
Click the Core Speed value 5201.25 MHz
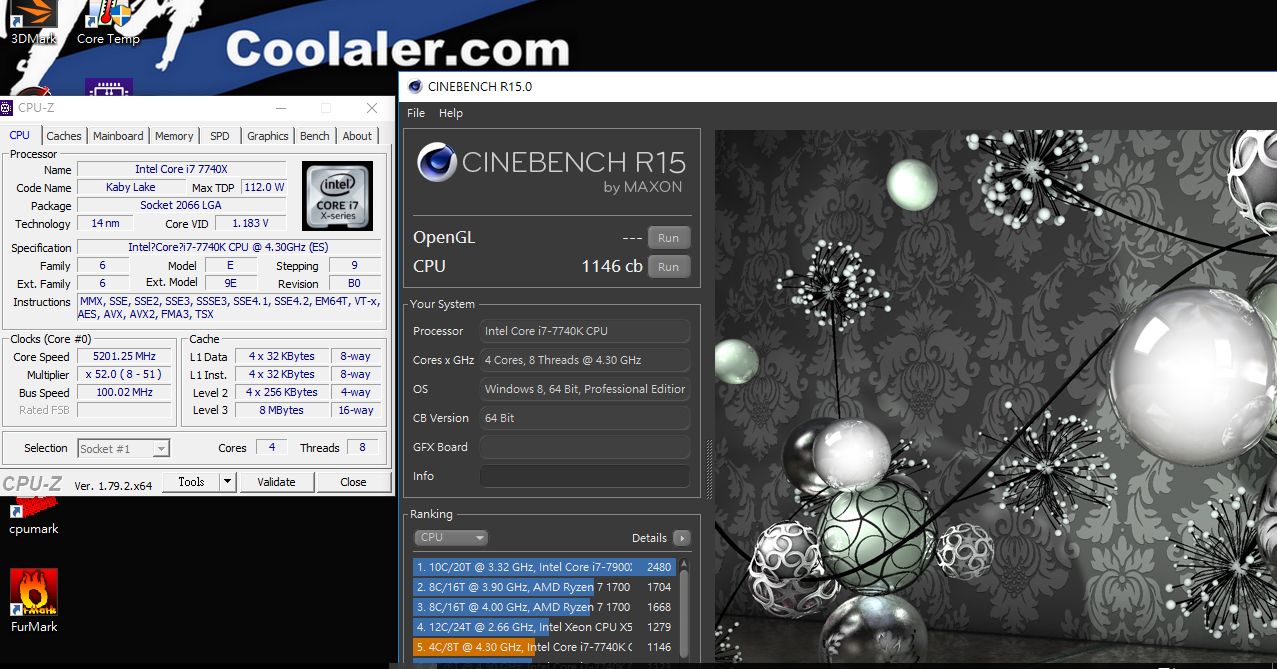click(x=126, y=357)
